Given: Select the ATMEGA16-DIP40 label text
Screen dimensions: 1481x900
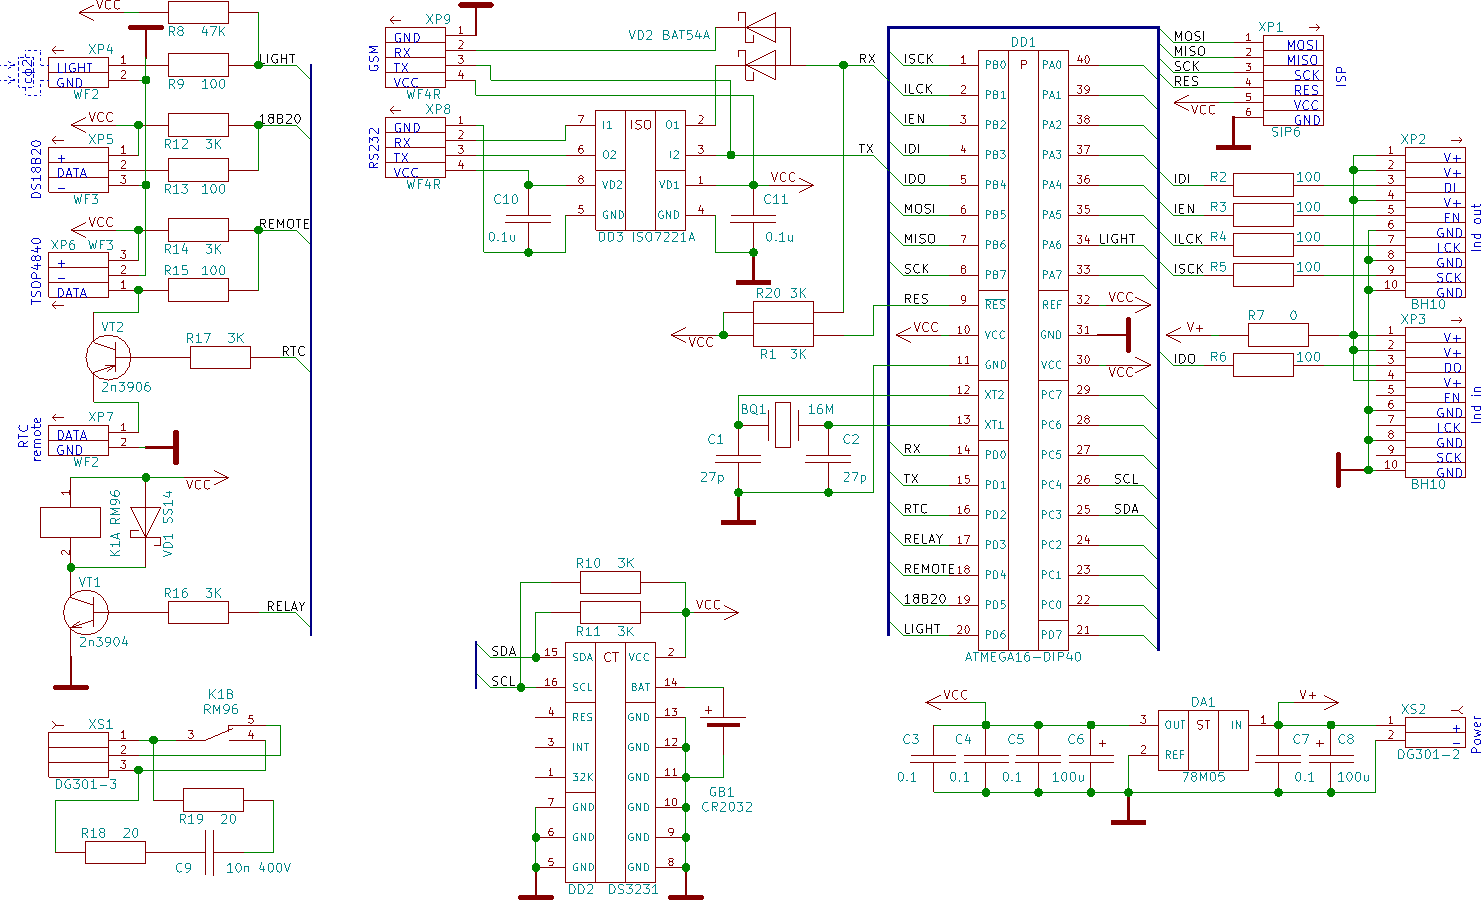Looking at the screenshot, I should pos(1022,657).
